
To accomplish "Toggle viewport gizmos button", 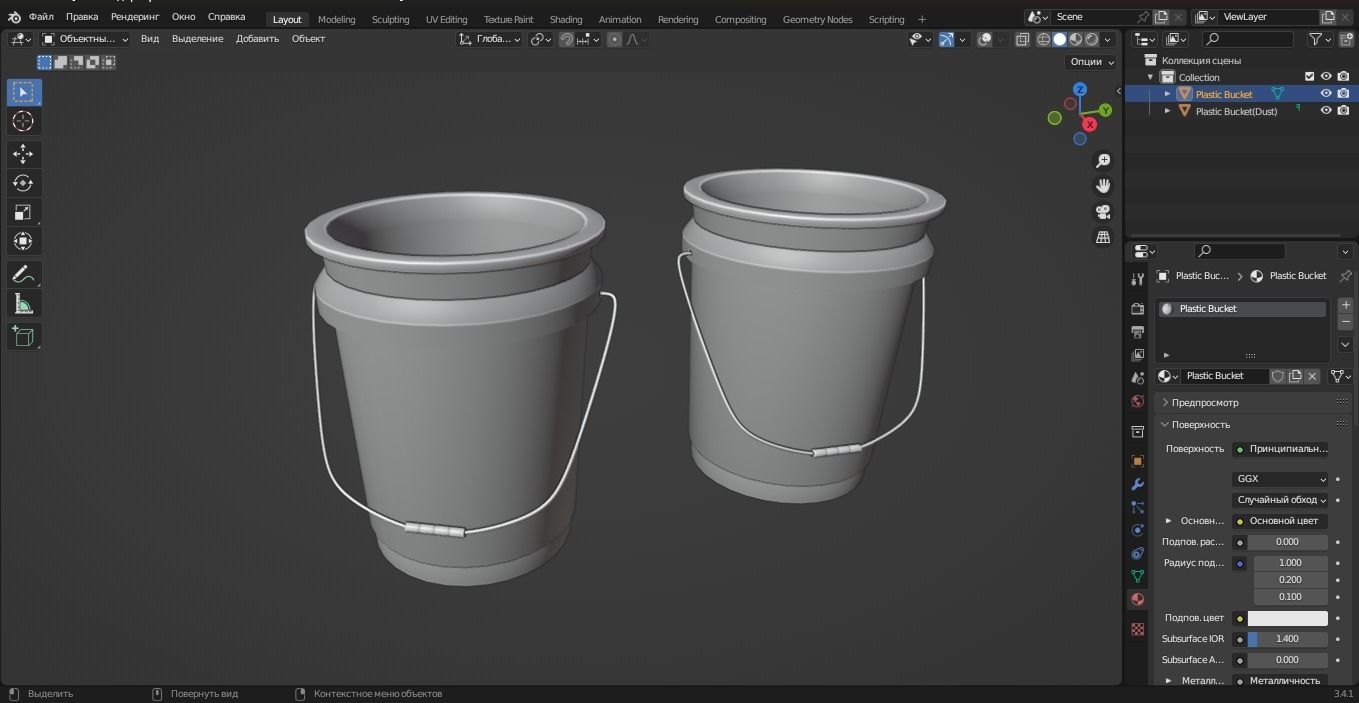I will coord(945,39).
